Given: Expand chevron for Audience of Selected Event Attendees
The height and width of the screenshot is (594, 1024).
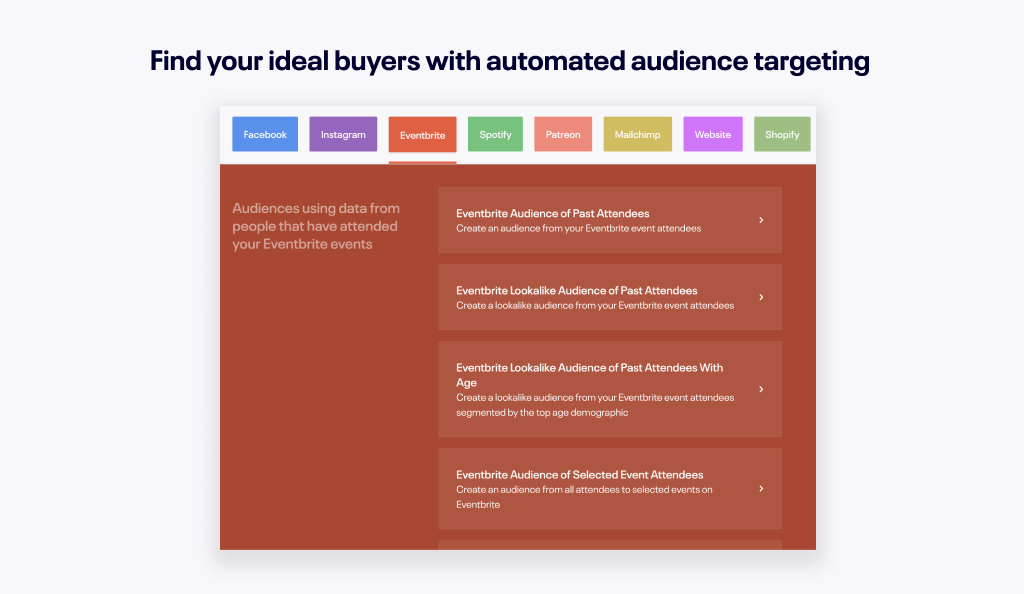Looking at the screenshot, I should coord(761,488).
